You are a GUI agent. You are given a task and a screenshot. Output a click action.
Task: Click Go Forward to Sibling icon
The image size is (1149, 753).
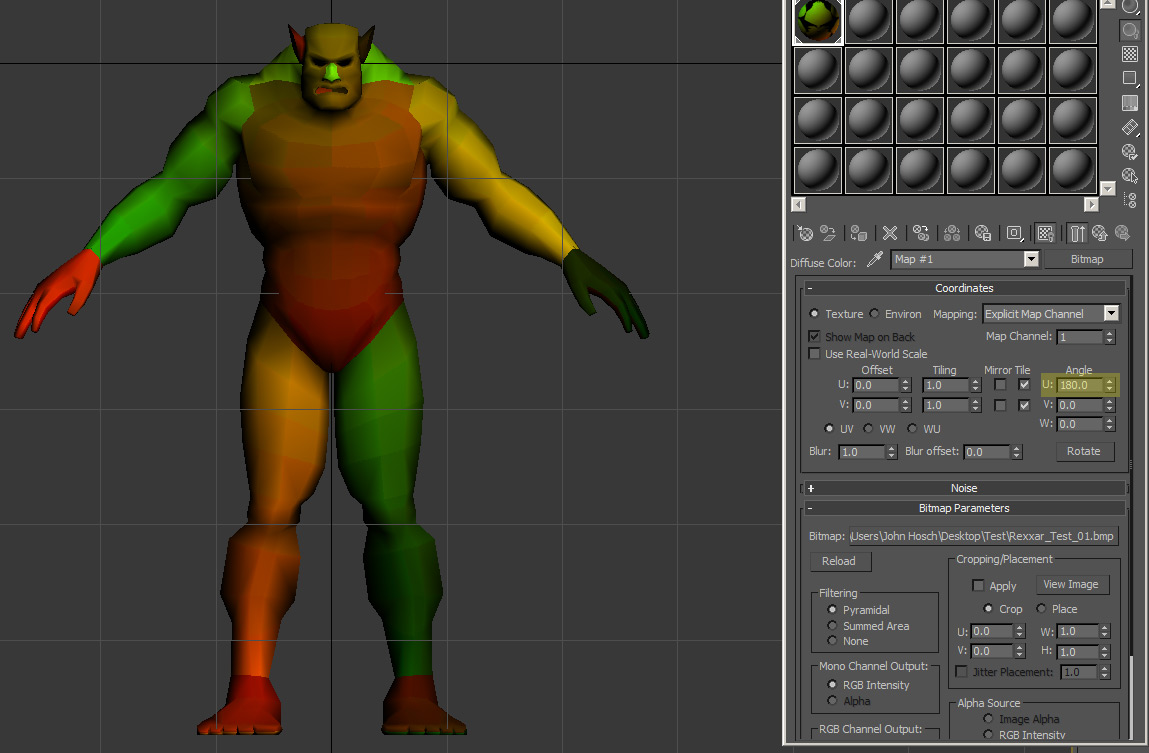(x=1122, y=234)
